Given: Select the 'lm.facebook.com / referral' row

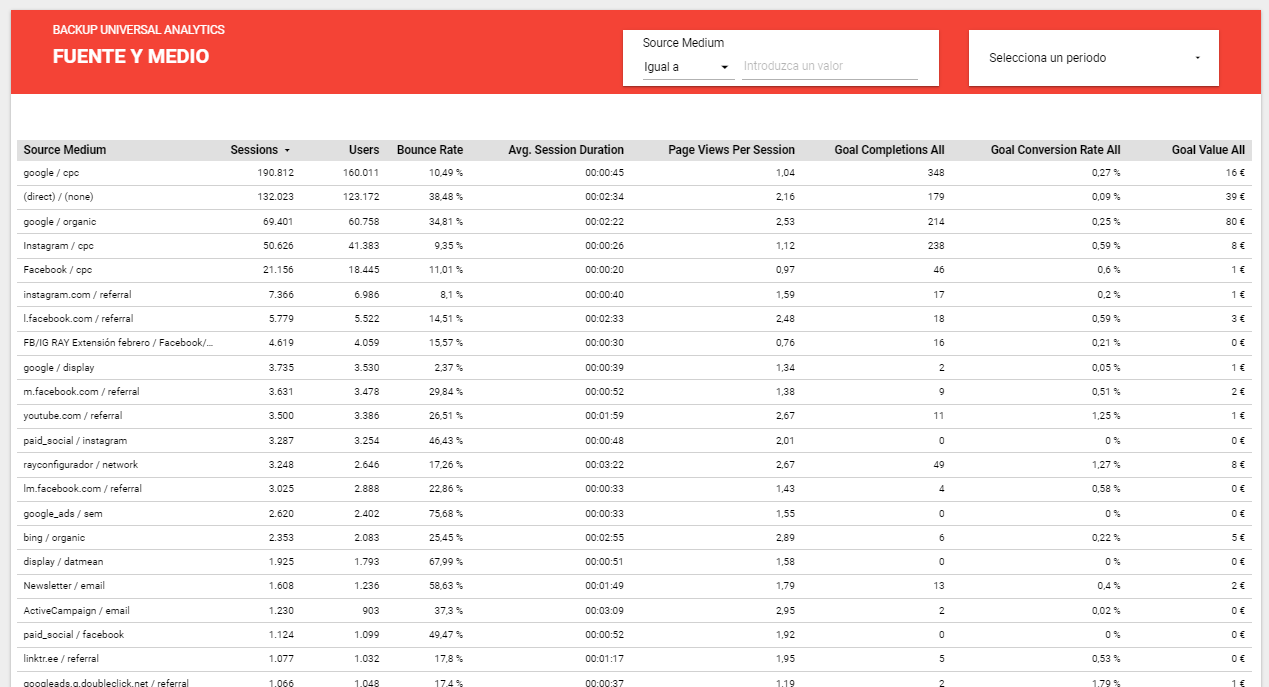Looking at the screenshot, I should (x=634, y=489).
